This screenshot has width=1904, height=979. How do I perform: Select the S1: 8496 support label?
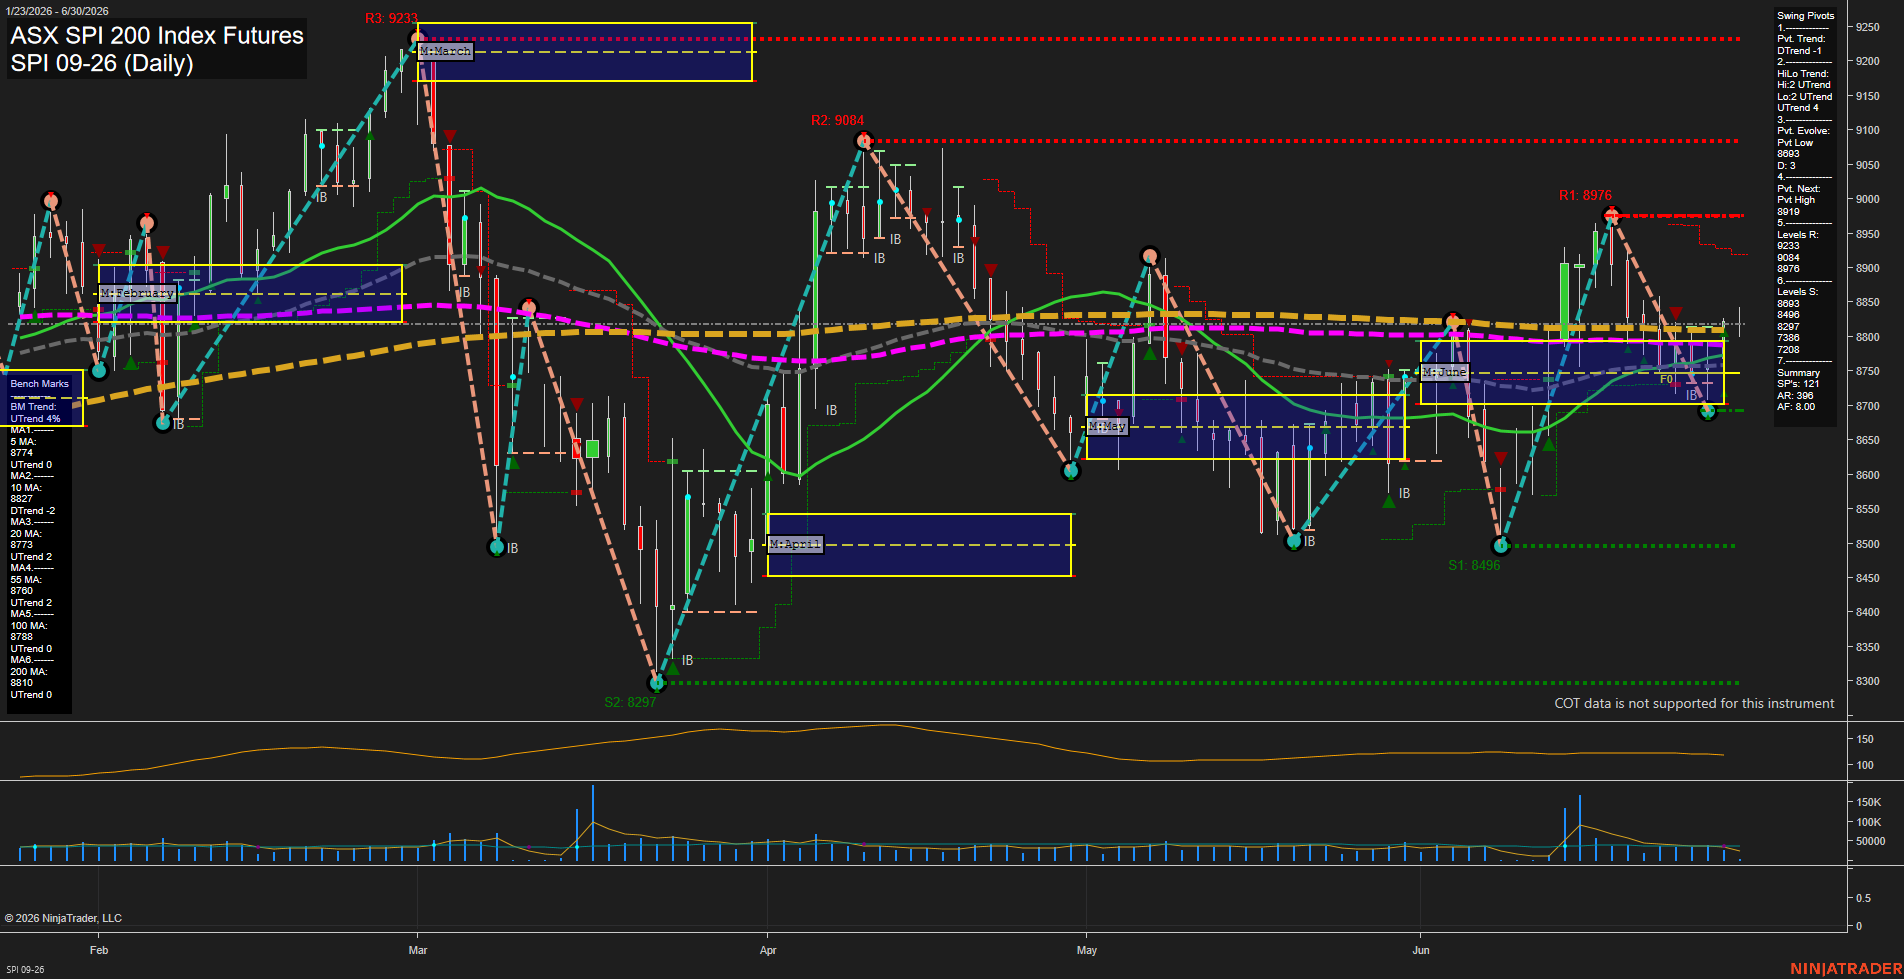1474,565
